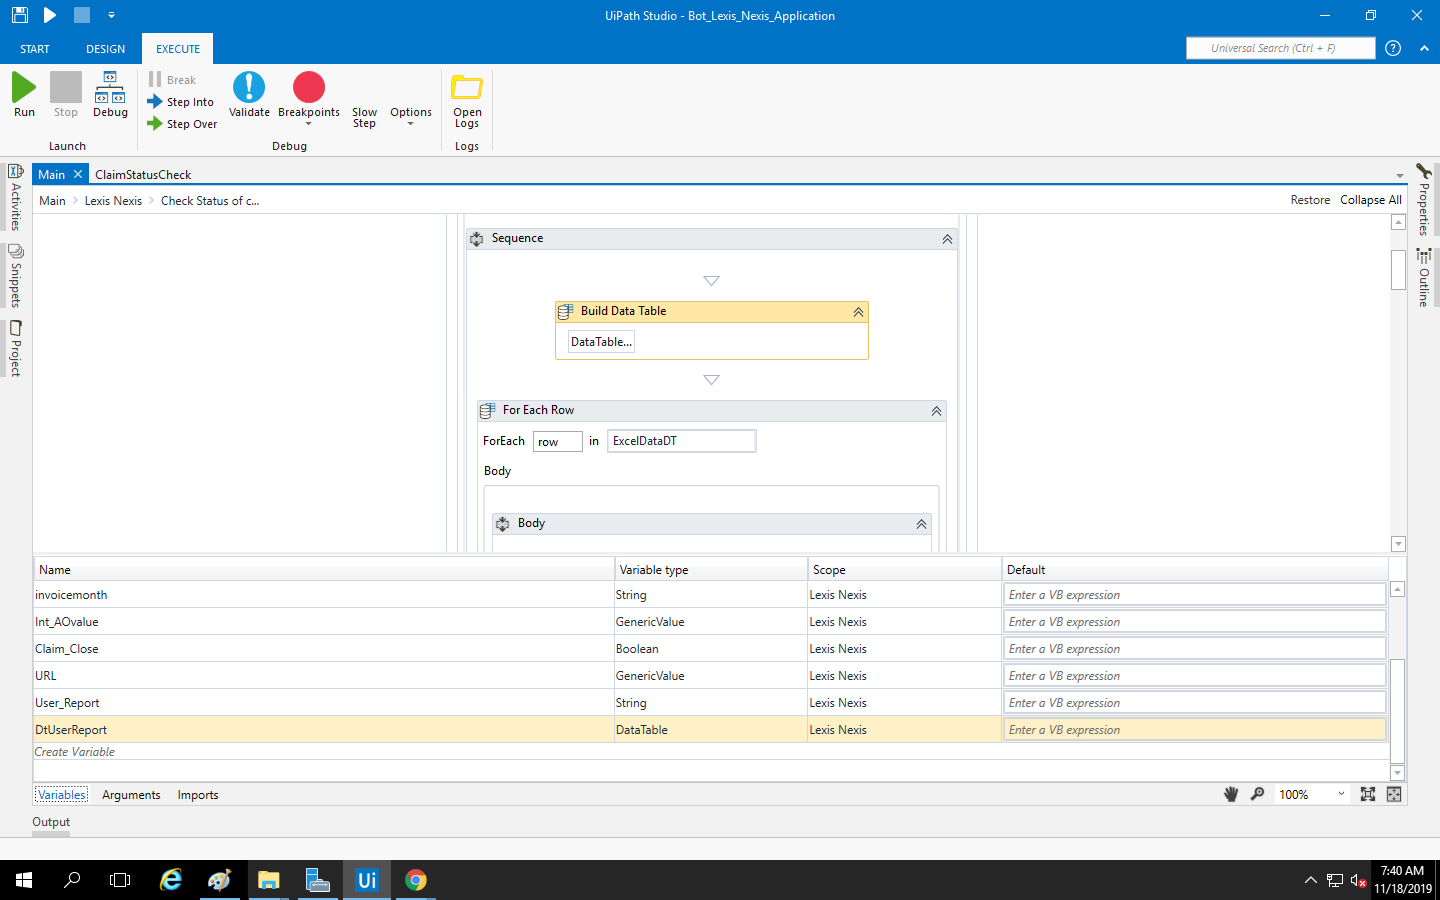Open the Imports panel tab
This screenshot has height=900, width=1440.
click(x=198, y=795)
